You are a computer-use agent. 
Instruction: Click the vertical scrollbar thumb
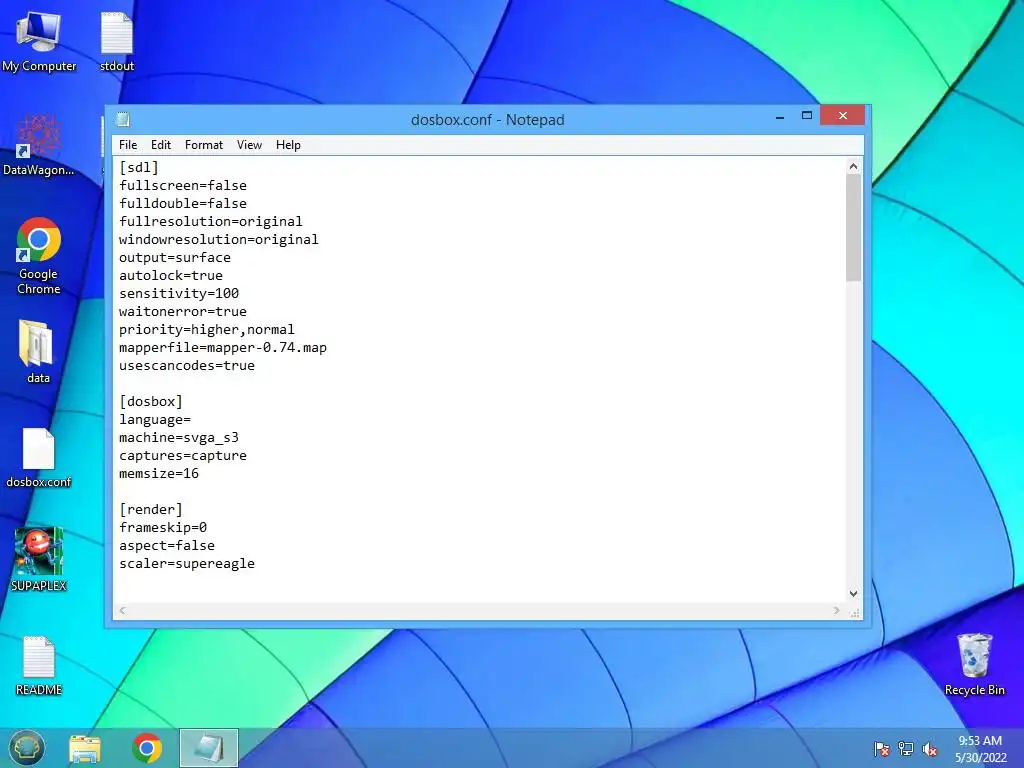[853, 228]
